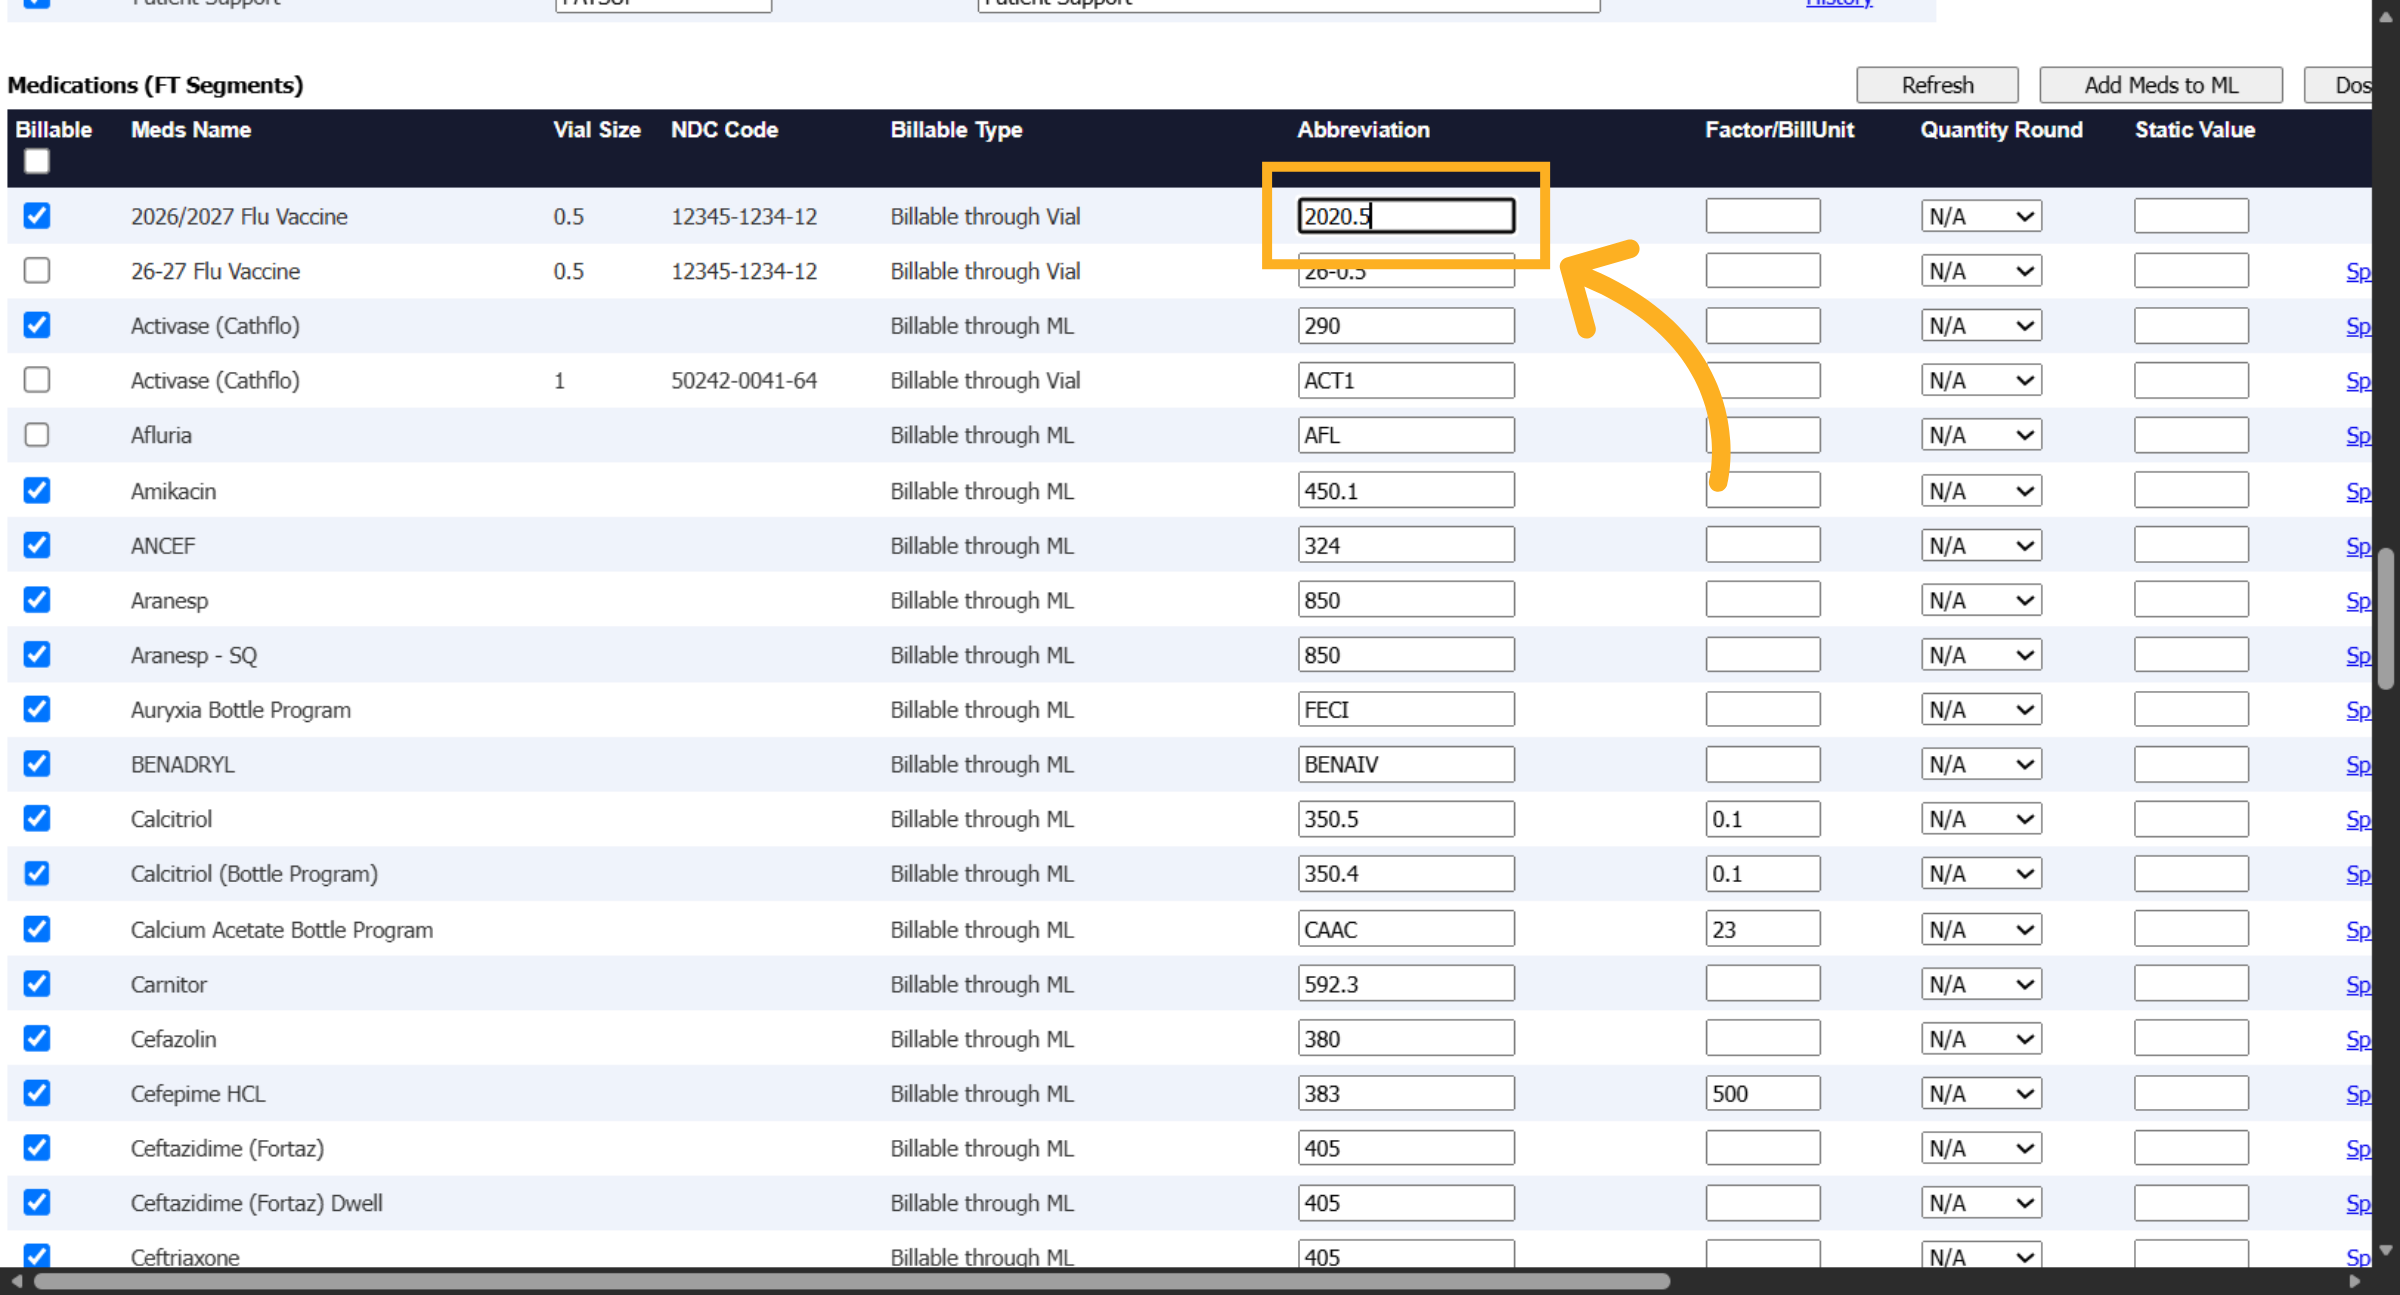The image size is (2400, 1295).
Task: Check Billable for Activase (Cathflo) Vial row
Action: click(37, 380)
